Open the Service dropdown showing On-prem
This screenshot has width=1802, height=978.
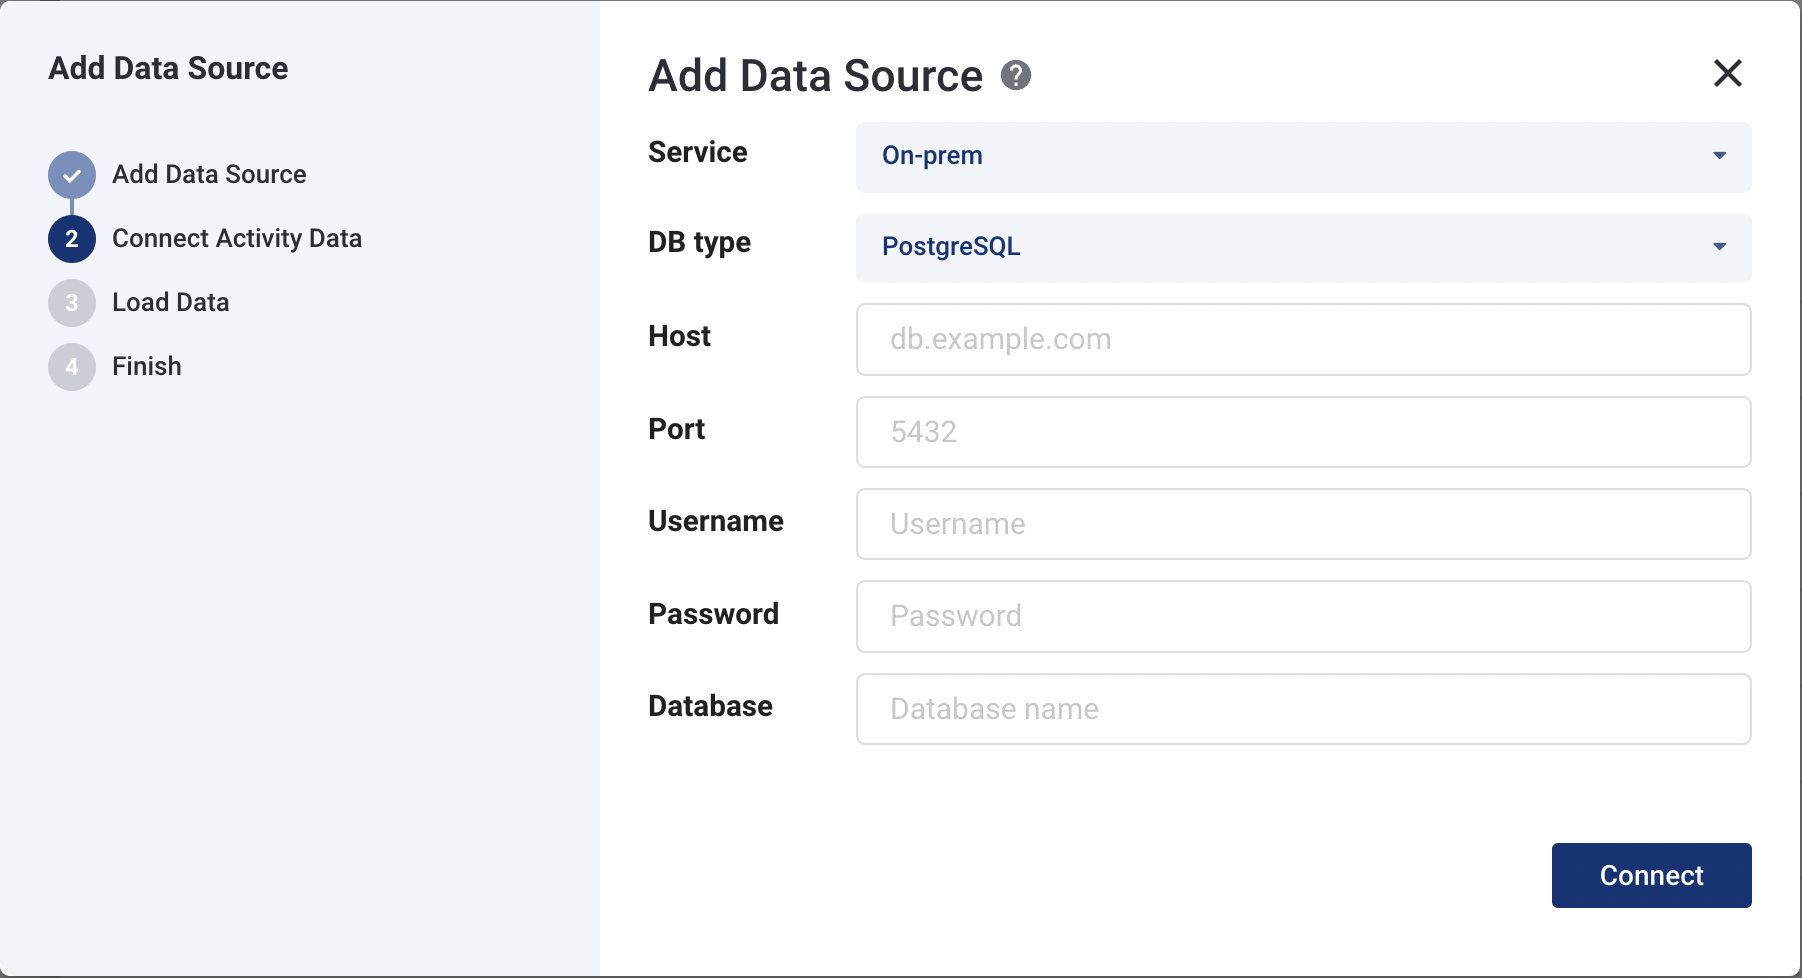click(1280, 157)
